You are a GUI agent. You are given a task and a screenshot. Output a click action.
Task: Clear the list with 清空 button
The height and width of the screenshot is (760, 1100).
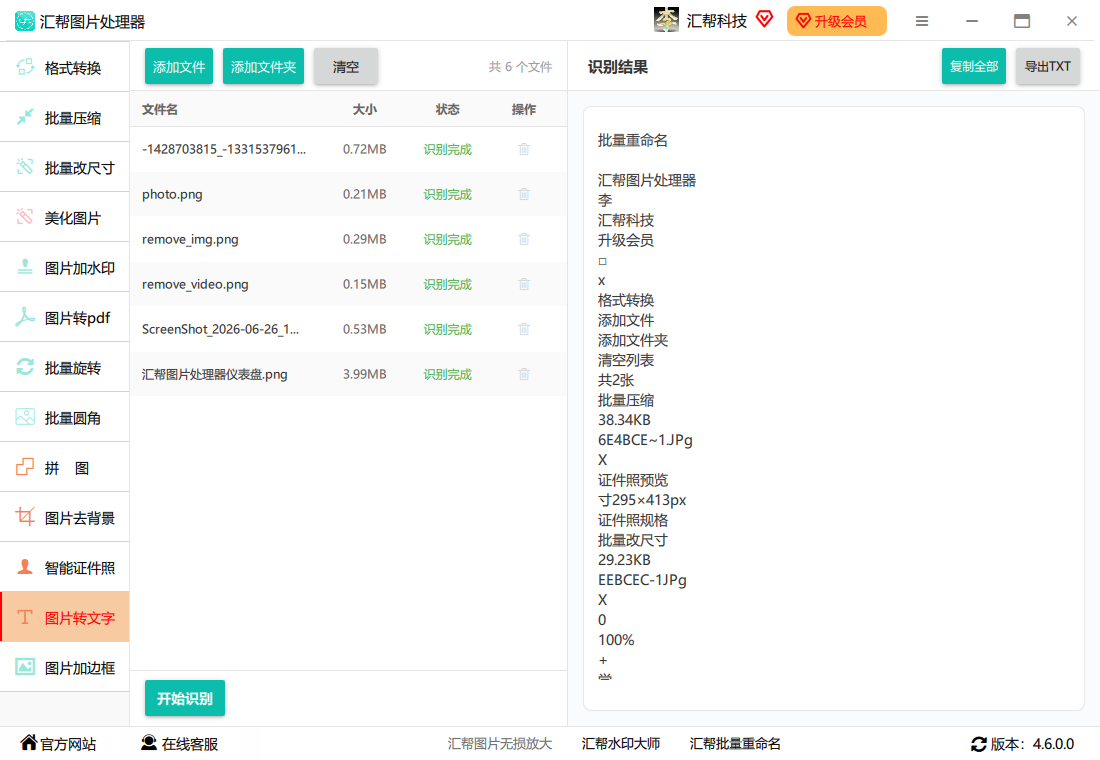(x=346, y=67)
